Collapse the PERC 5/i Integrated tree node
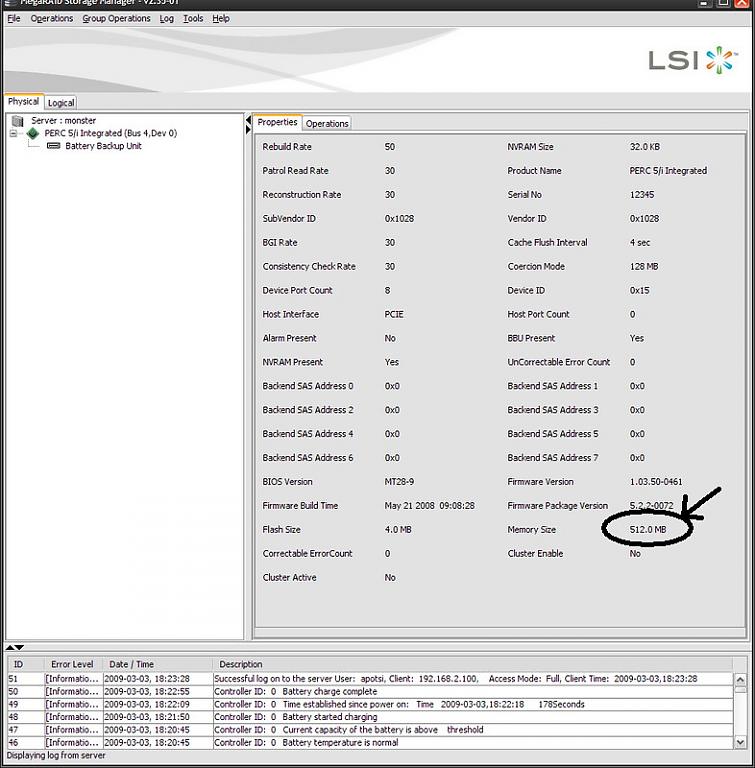The image size is (755, 768). pos(13,133)
